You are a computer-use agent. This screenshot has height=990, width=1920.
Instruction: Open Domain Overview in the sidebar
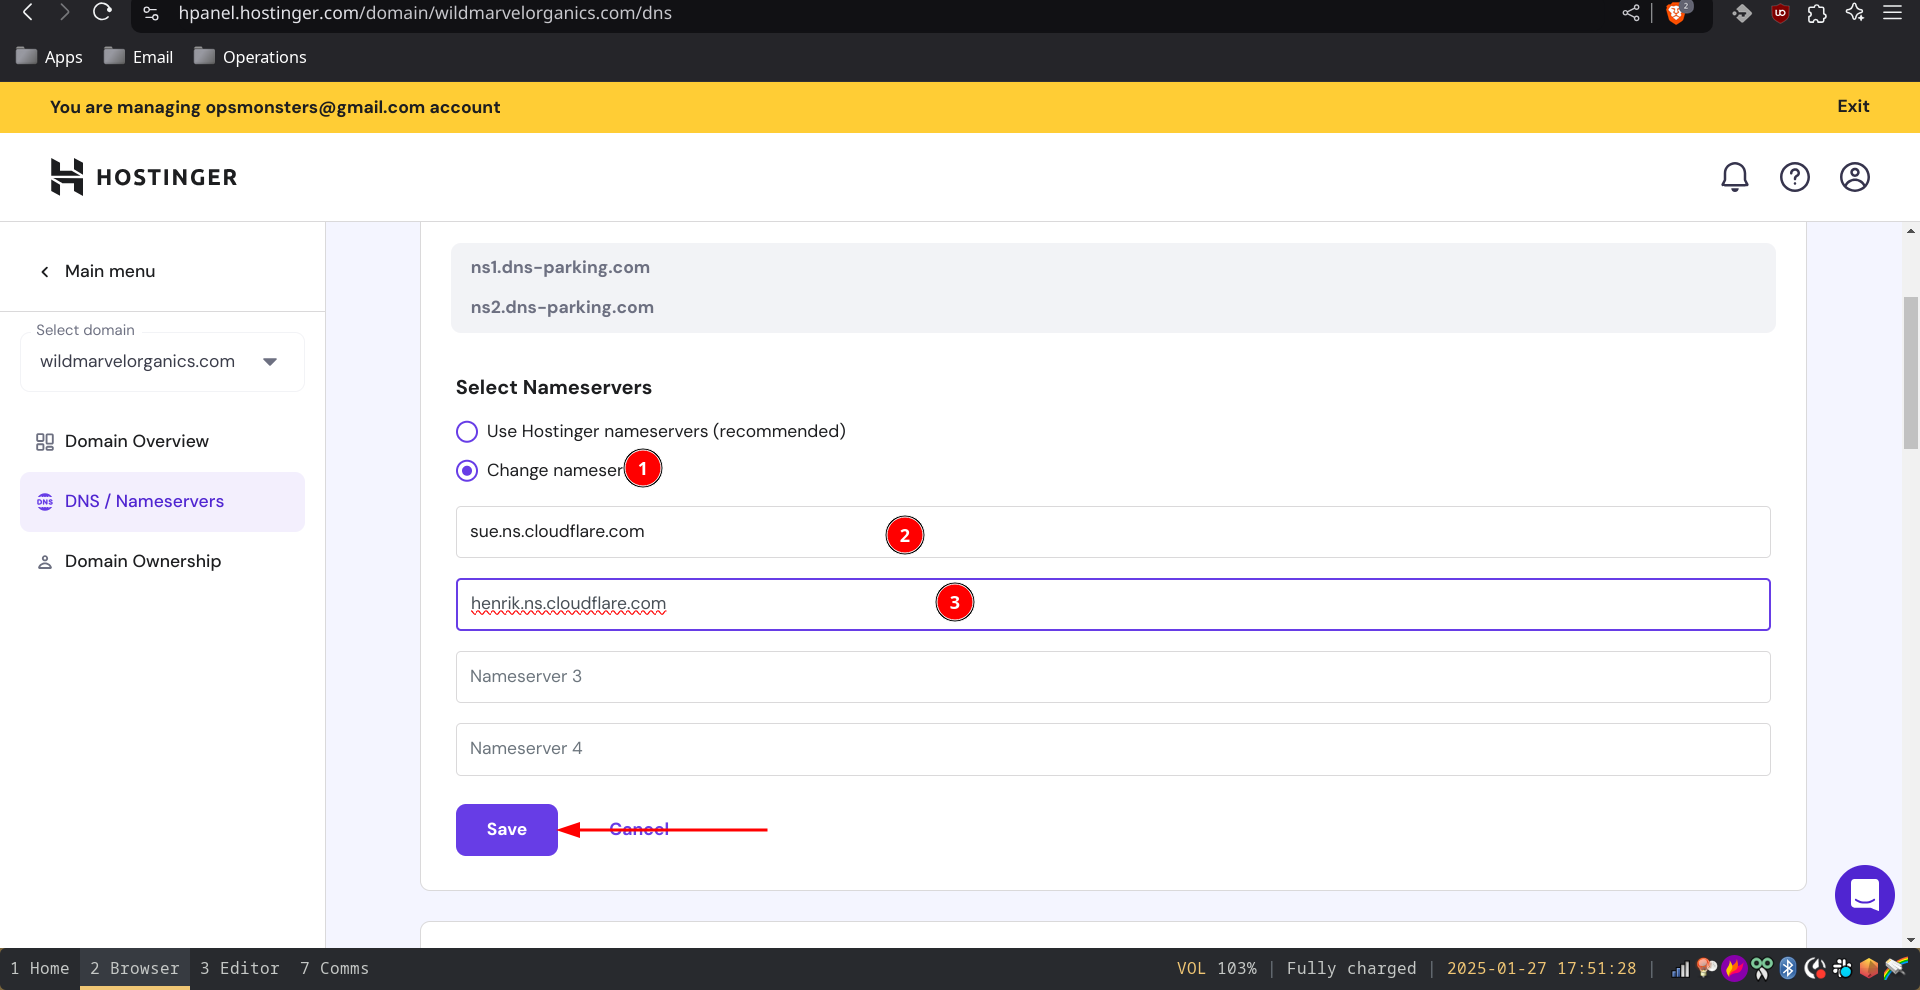(x=137, y=442)
